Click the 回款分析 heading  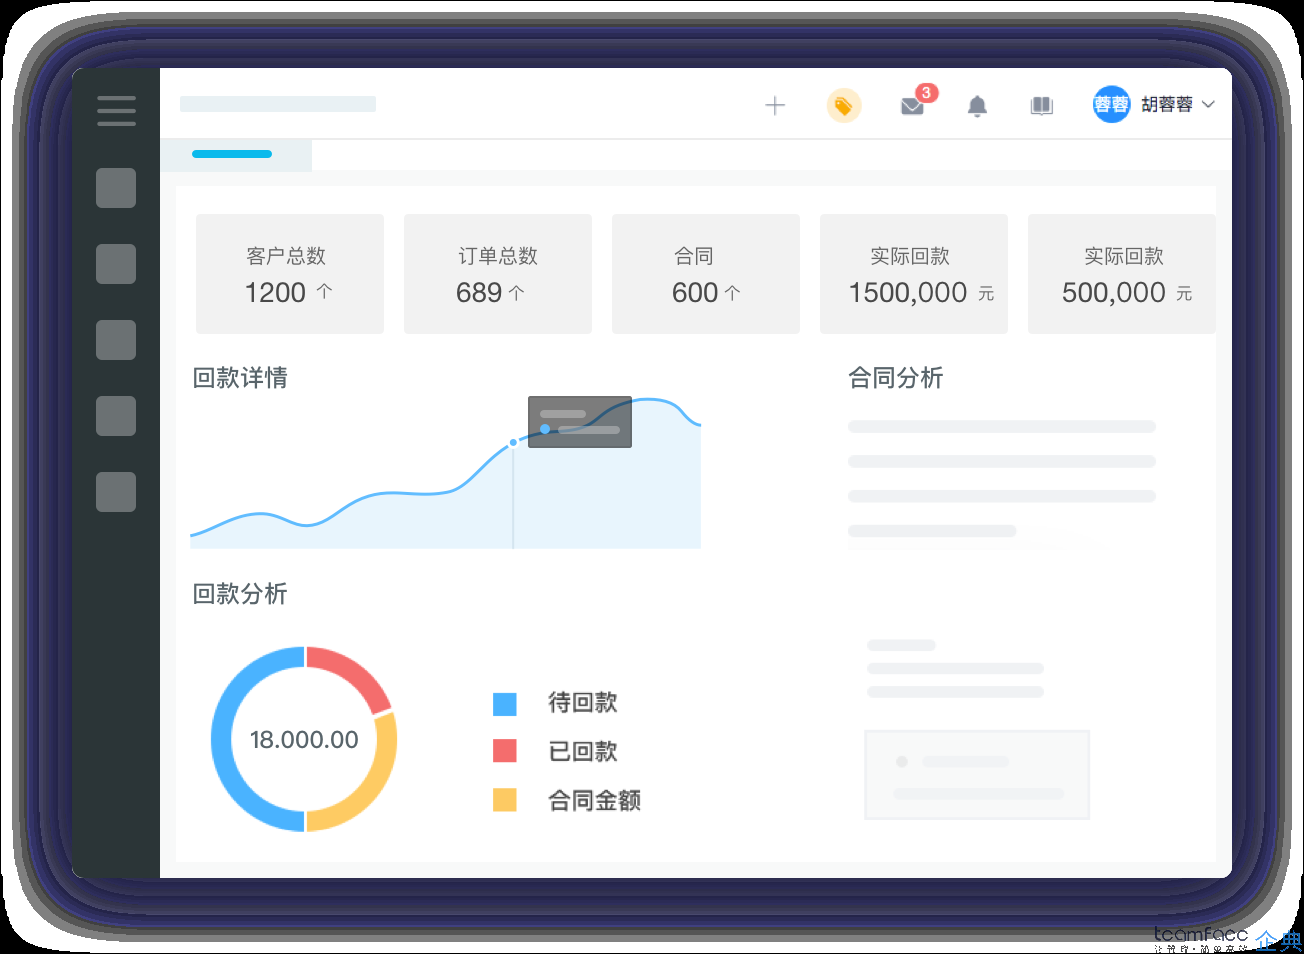[x=240, y=594]
